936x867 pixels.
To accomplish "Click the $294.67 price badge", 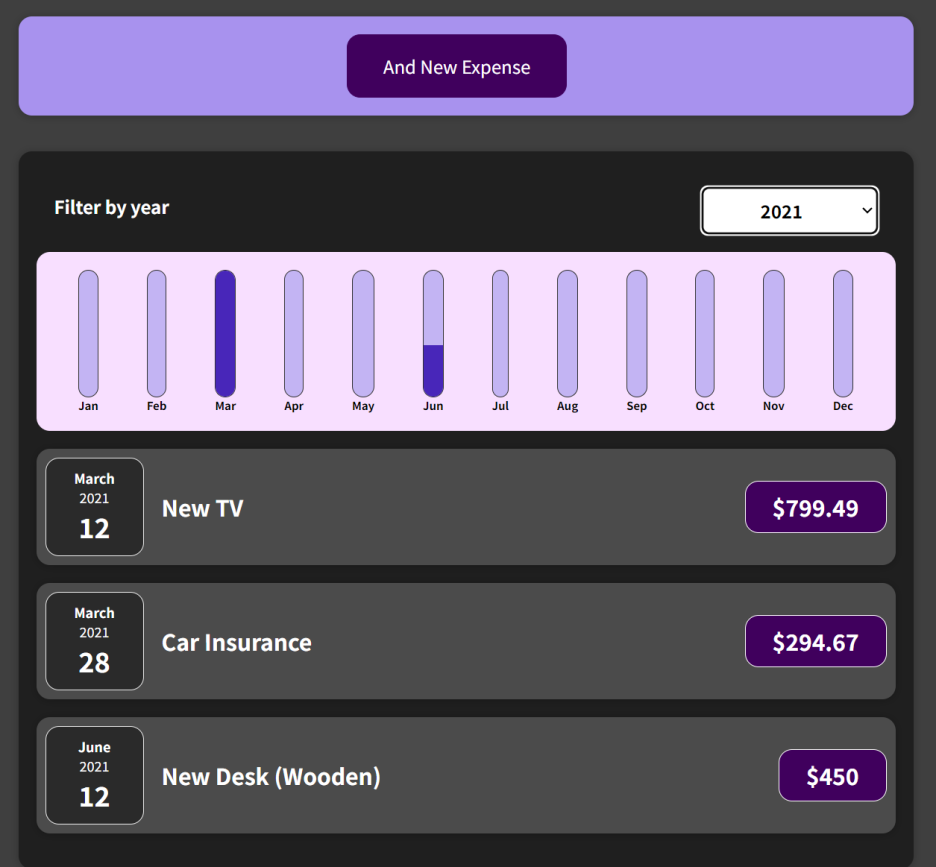I will pyautogui.click(x=815, y=641).
